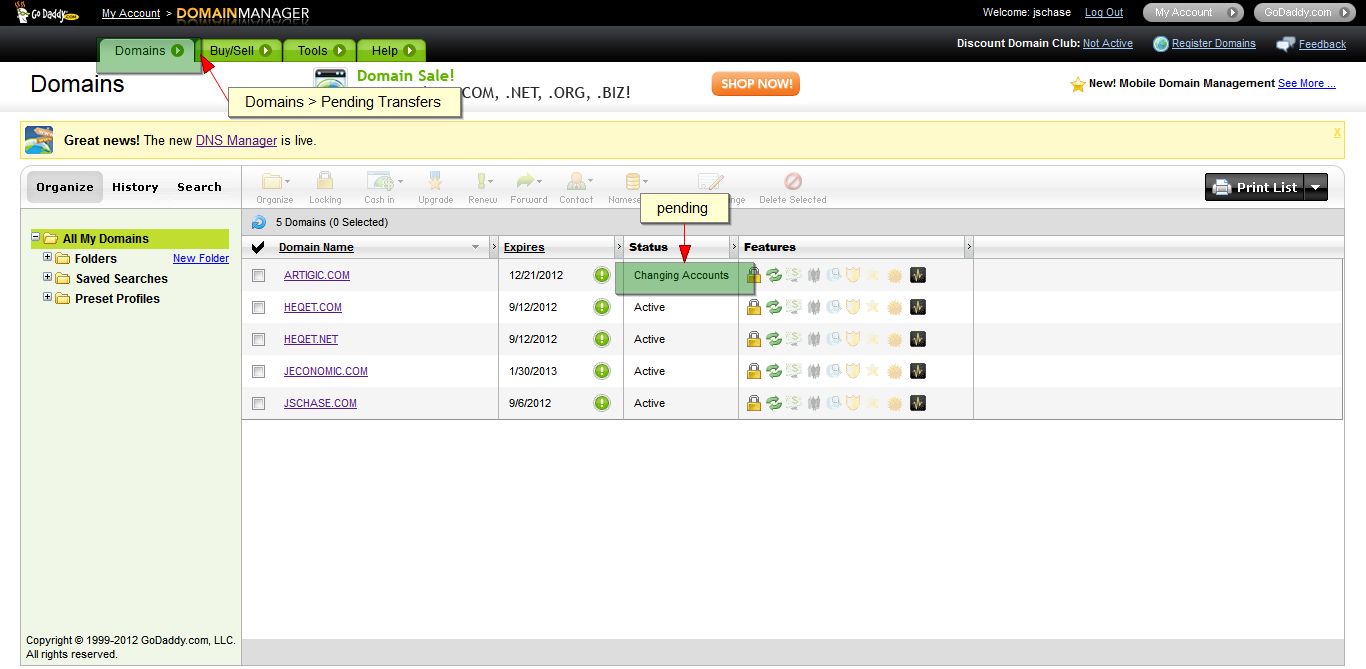The height and width of the screenshot is (669, 1366).
Task: Click the Log Out link
Action: coord(1104,13)
